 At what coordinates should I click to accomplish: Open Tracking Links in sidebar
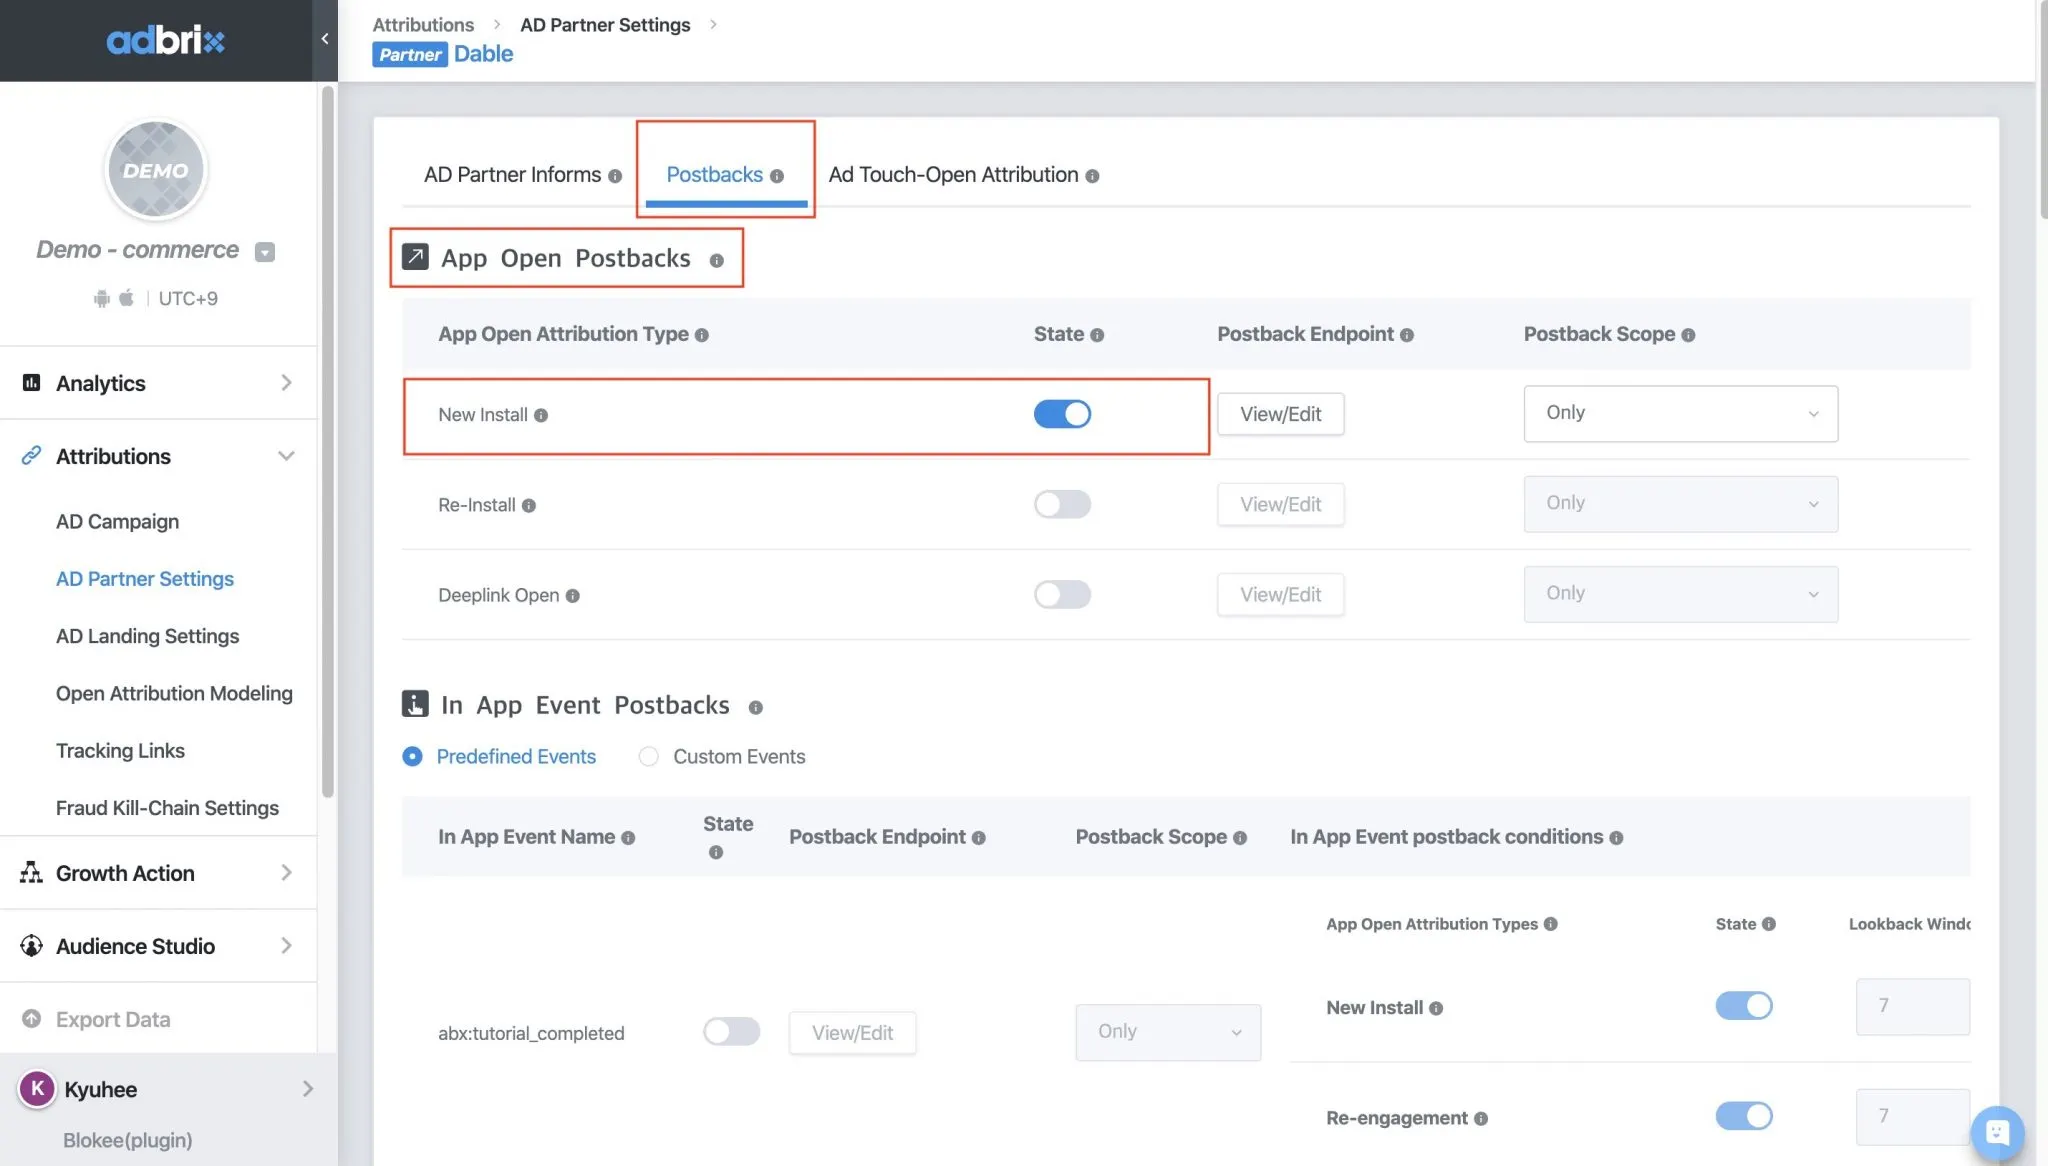(x=120, y=751)
